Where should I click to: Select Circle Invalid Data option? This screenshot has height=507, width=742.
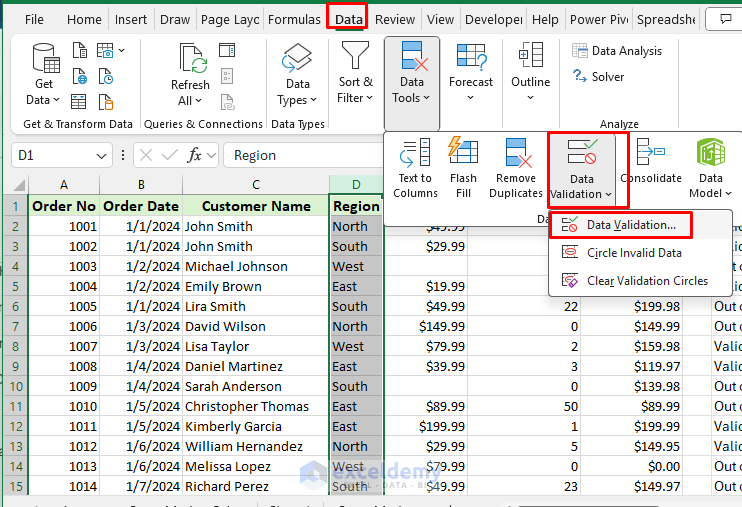634,253
